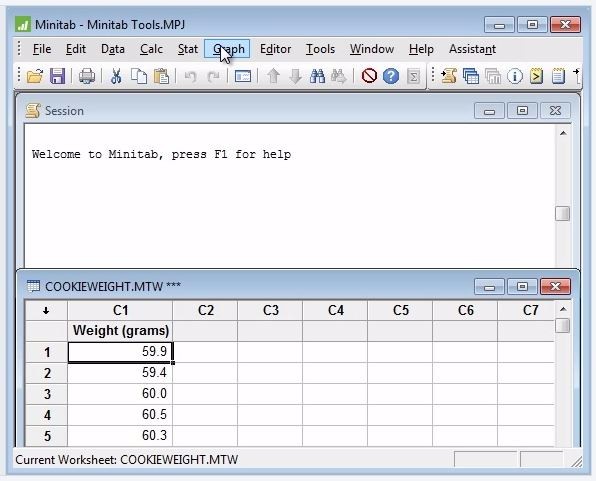
Task: Click the Save Project floppy disk icon
Action: coord(57,76)
